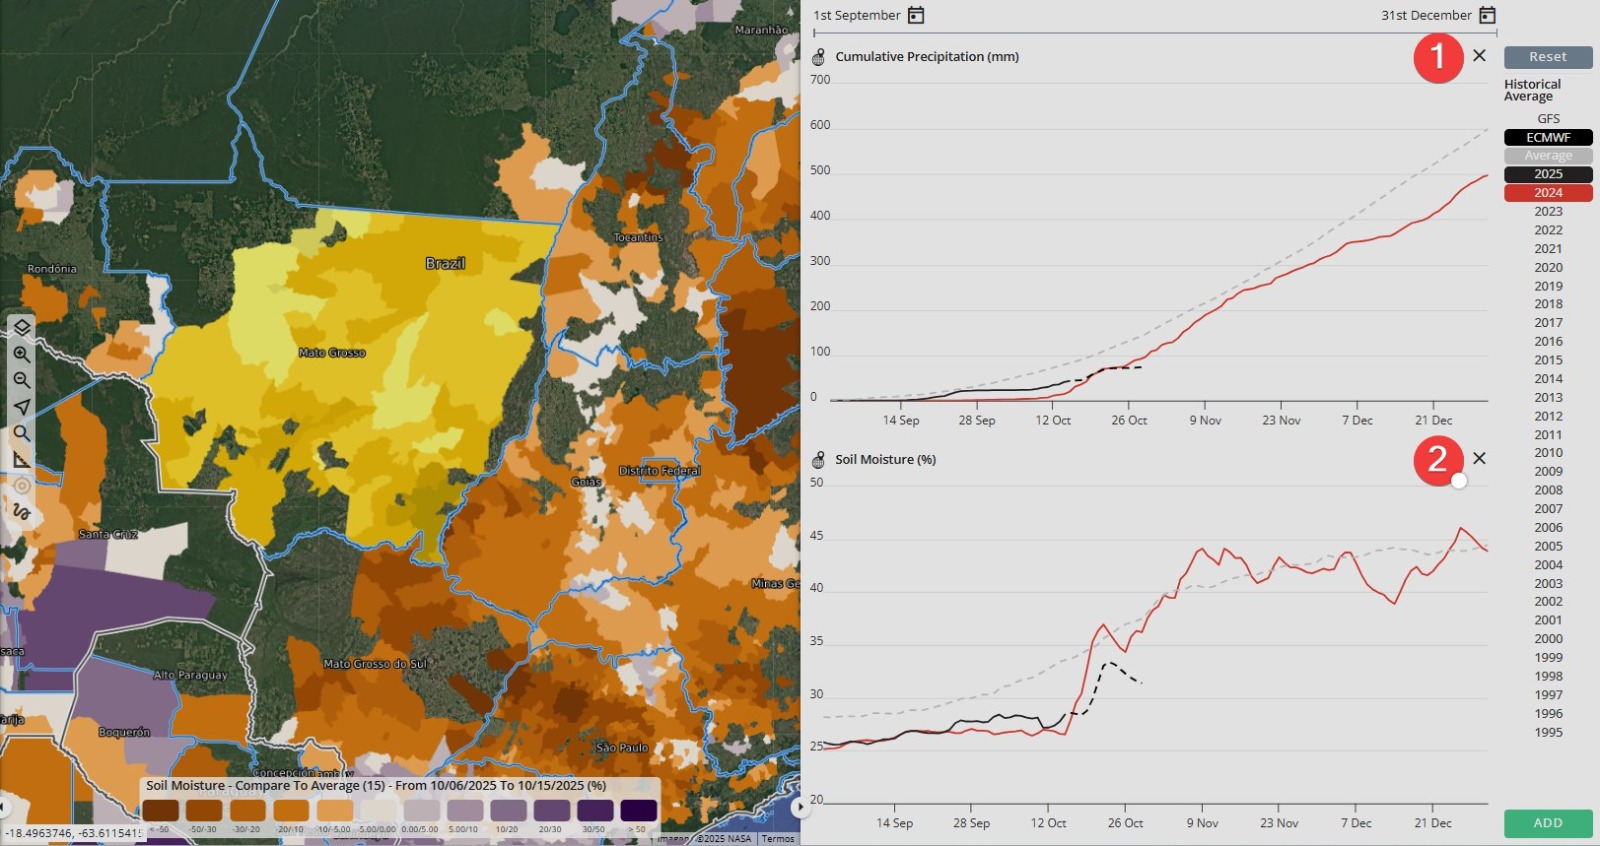Close the Cumulative Precipitation chart
Viewport: 1600px width, 846px height.
click(x=1479, y=56)
